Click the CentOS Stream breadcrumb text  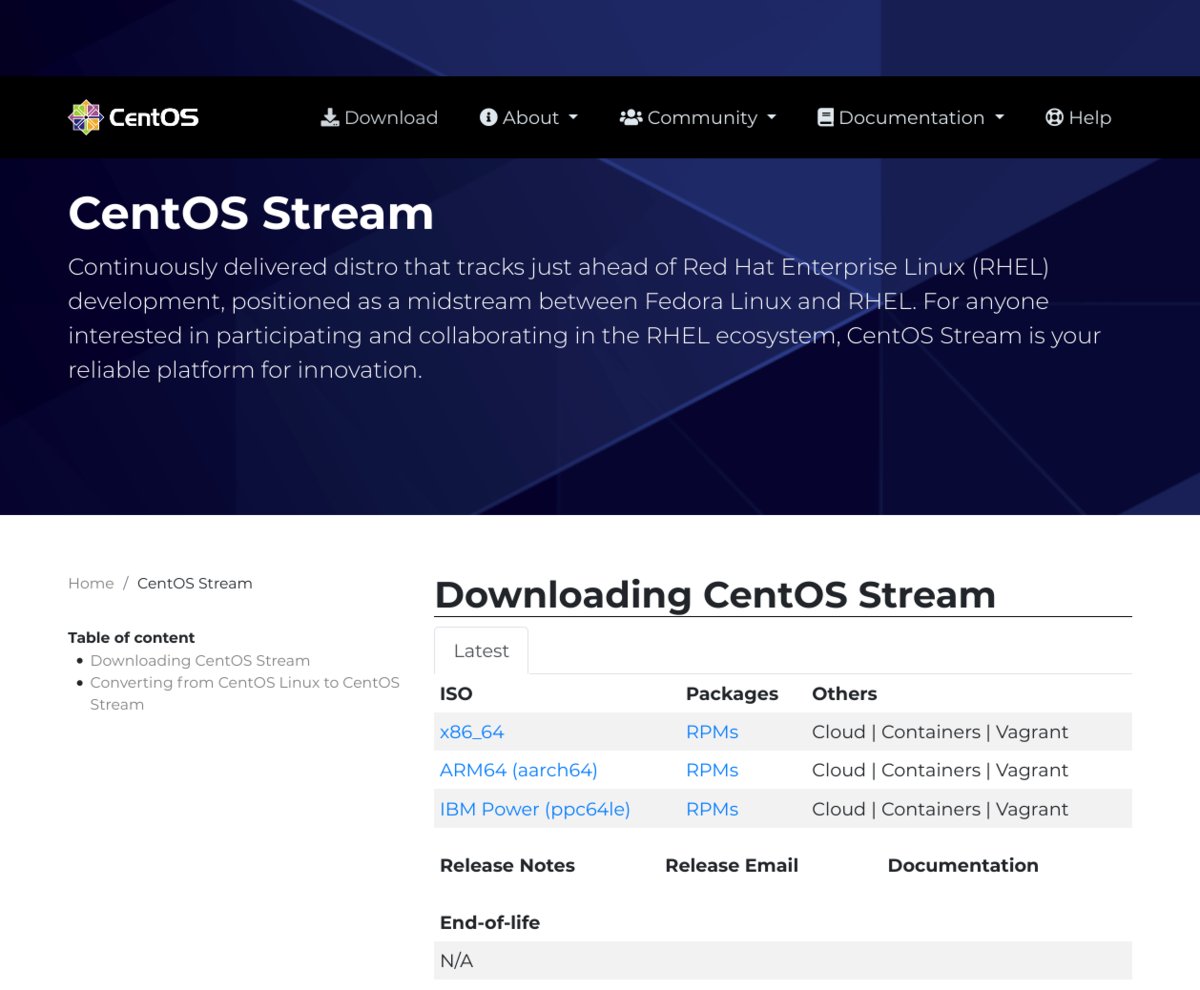coord(195,583)
